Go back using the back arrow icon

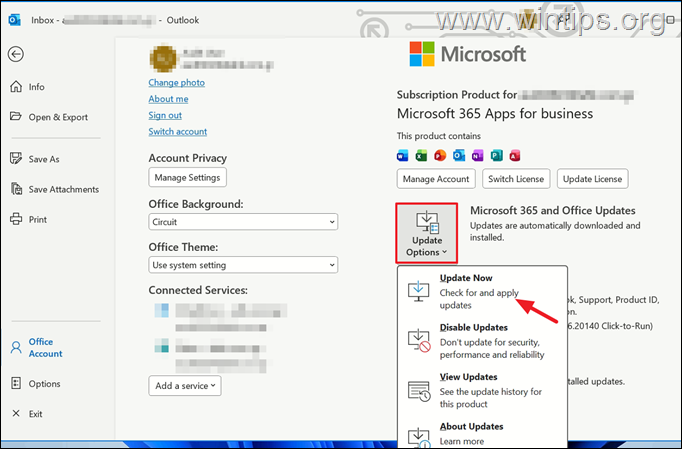click(x=16, y=54)
